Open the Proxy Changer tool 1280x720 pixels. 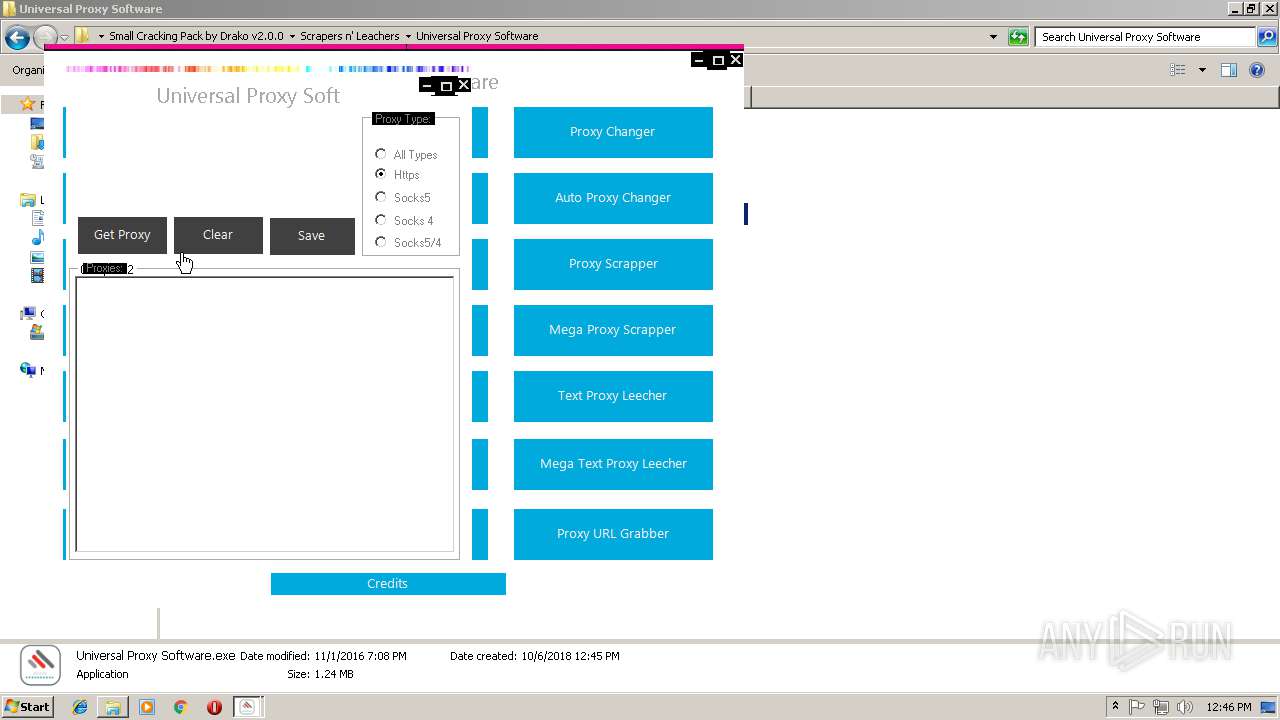613,132
